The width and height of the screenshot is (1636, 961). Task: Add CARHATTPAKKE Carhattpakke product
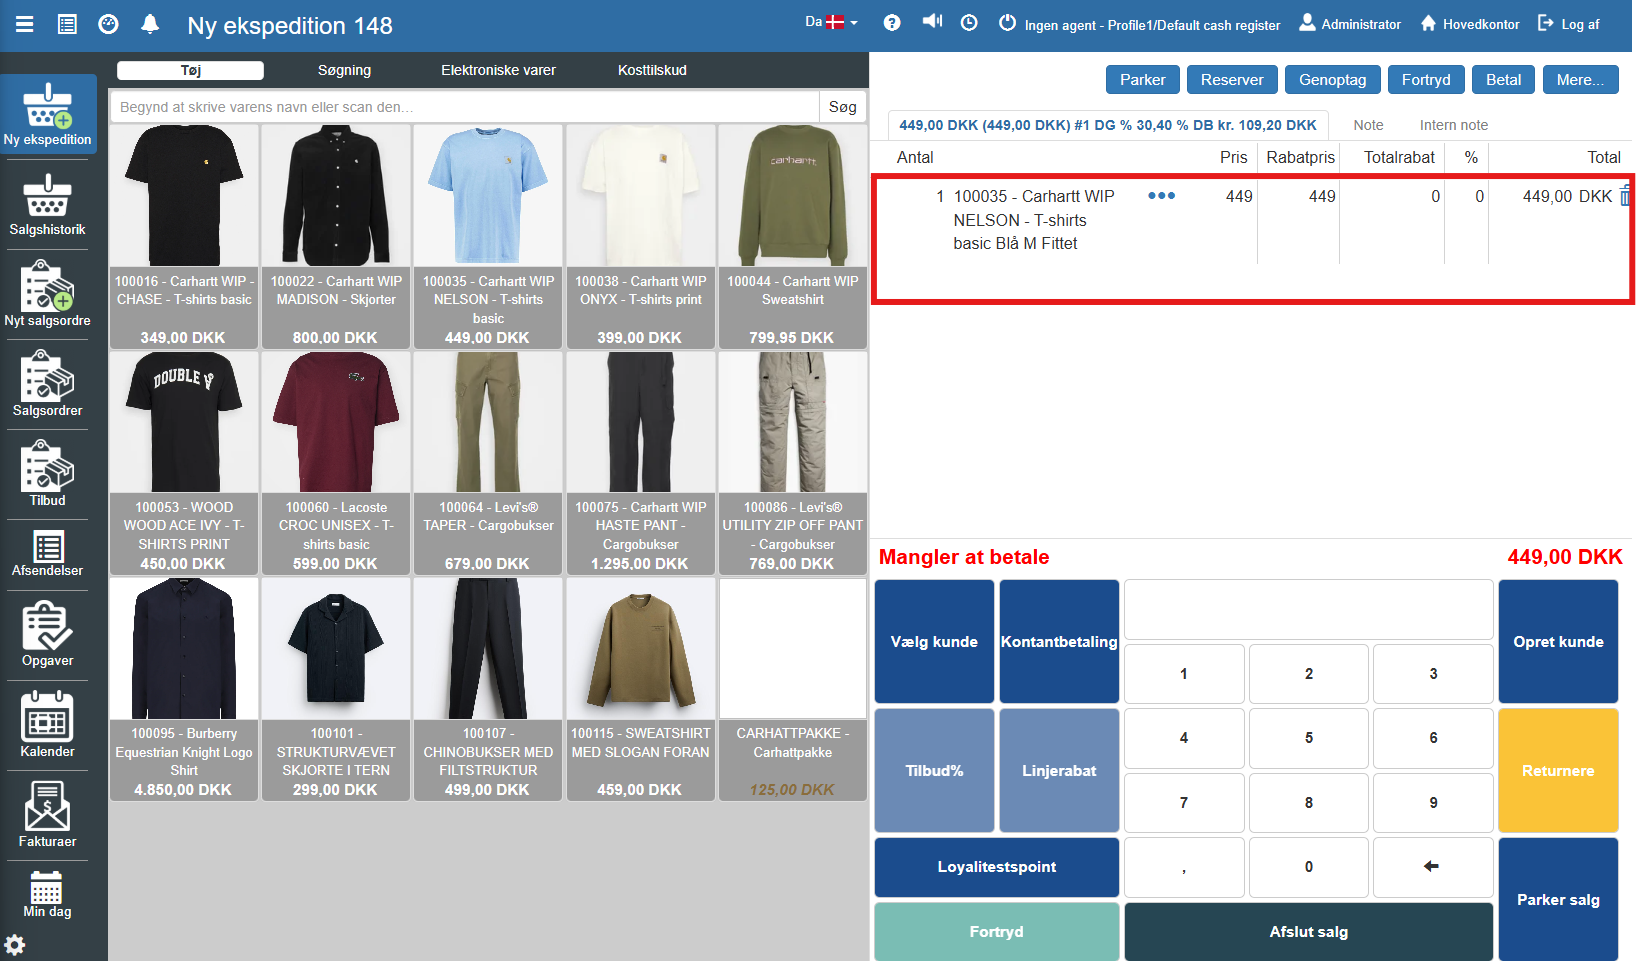[x=792, y=689]
